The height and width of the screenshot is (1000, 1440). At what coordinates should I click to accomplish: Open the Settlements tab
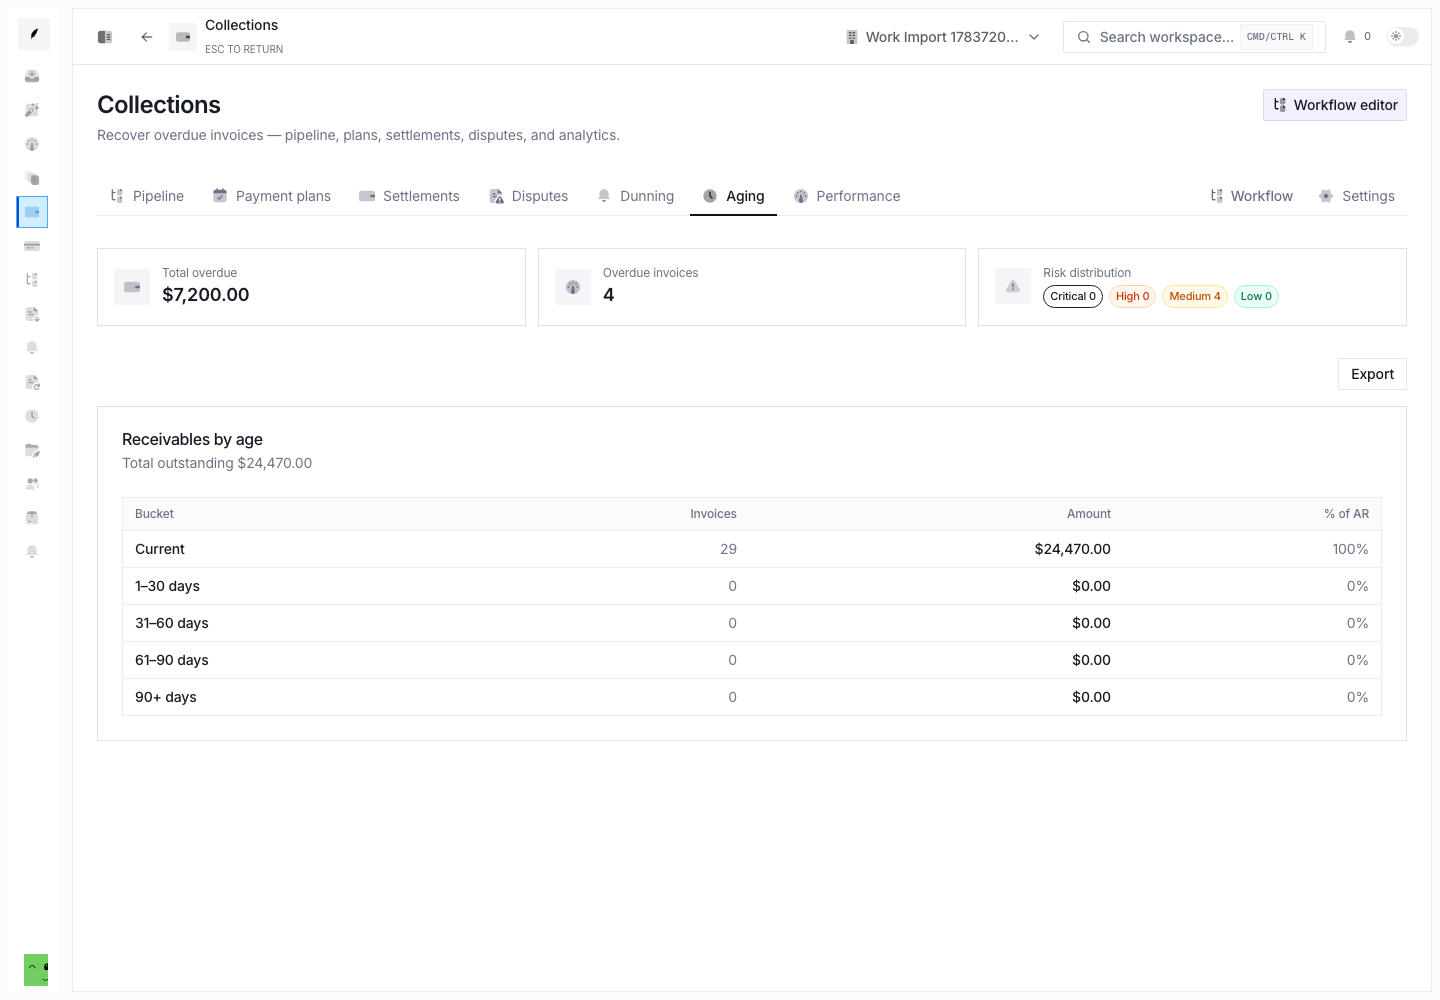tap(409, 196)
